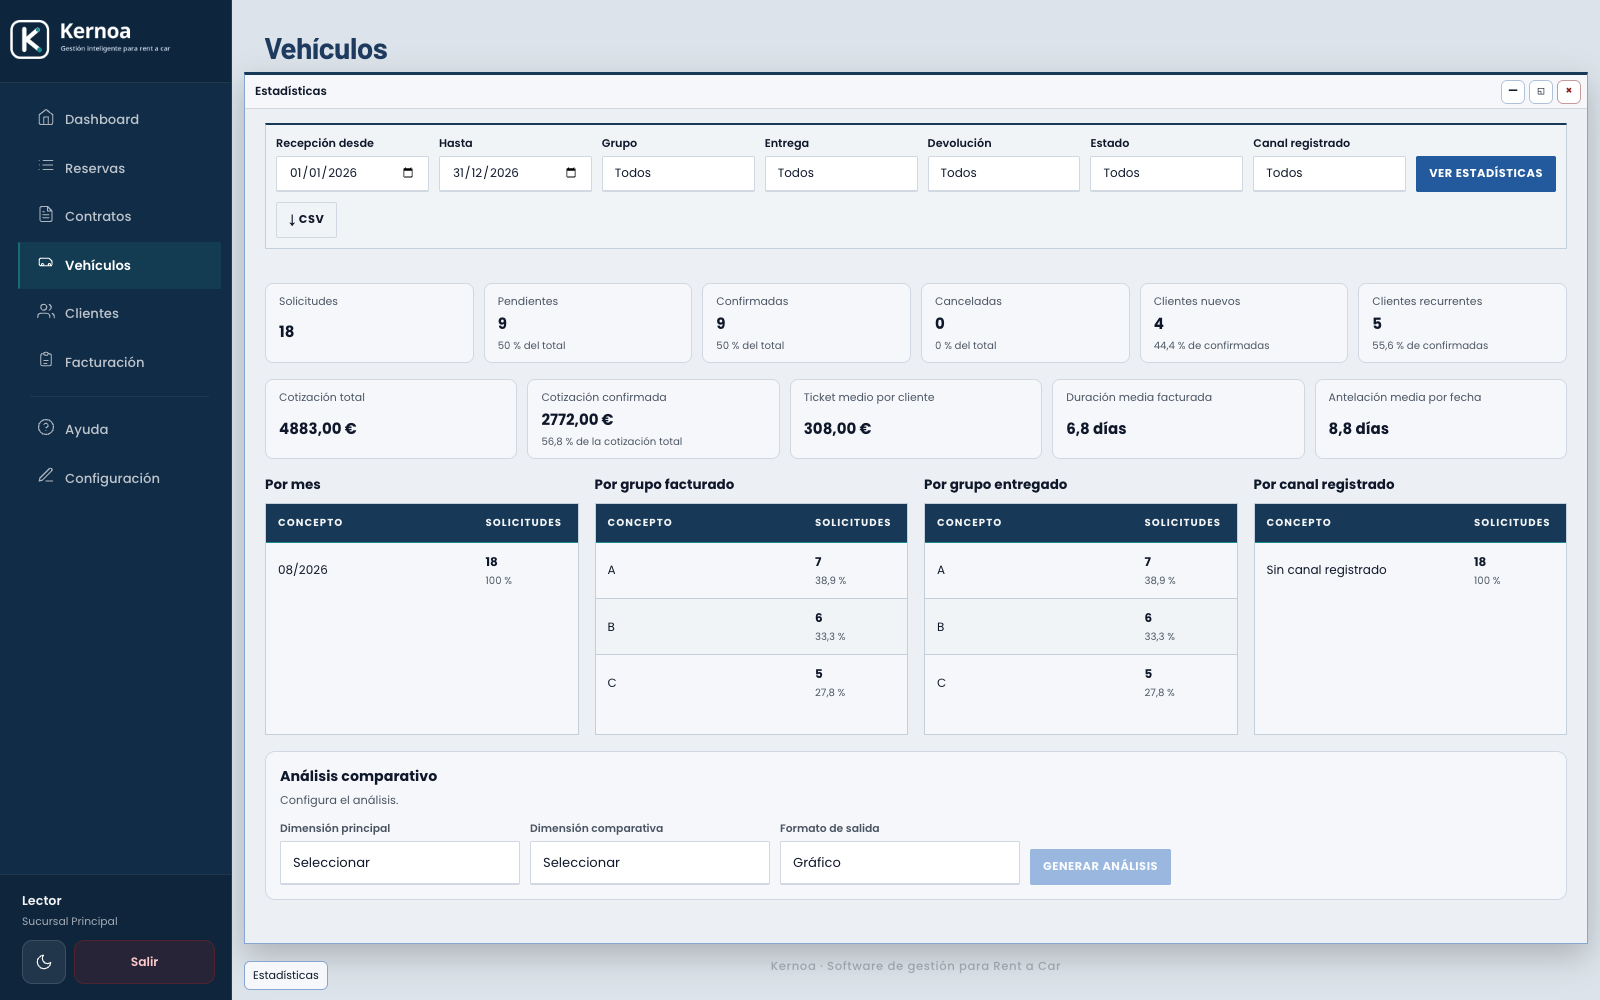Click the Generar Análisis button
1600x1000 pixels.
coord(1100,867)
